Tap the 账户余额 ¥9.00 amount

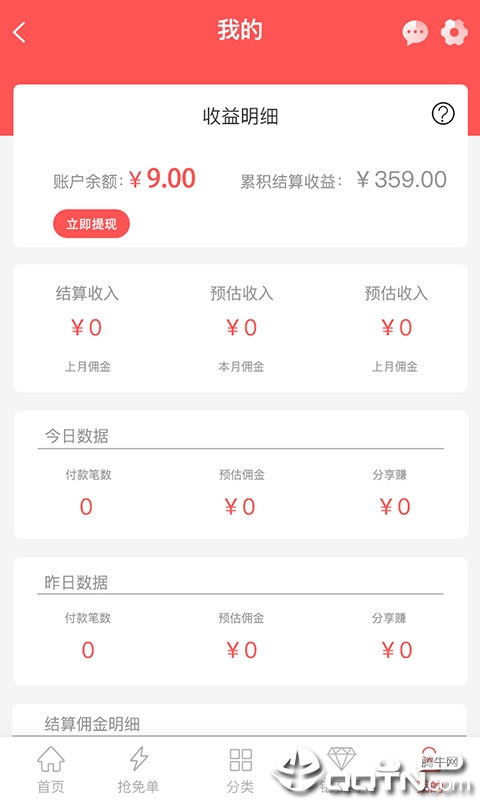[x=162, y=179]
